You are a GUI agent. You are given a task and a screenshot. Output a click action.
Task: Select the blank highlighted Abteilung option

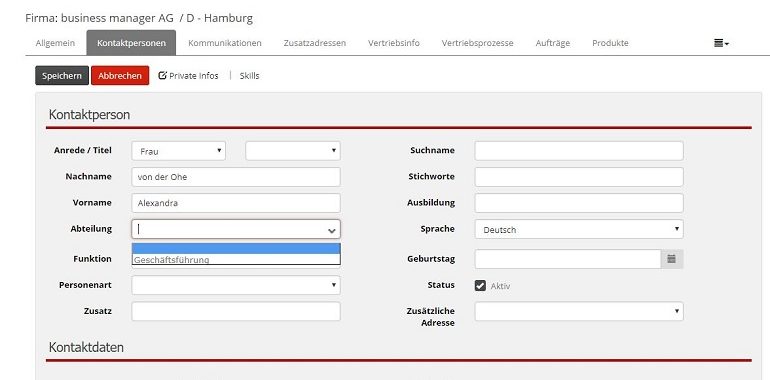(236, 248)
